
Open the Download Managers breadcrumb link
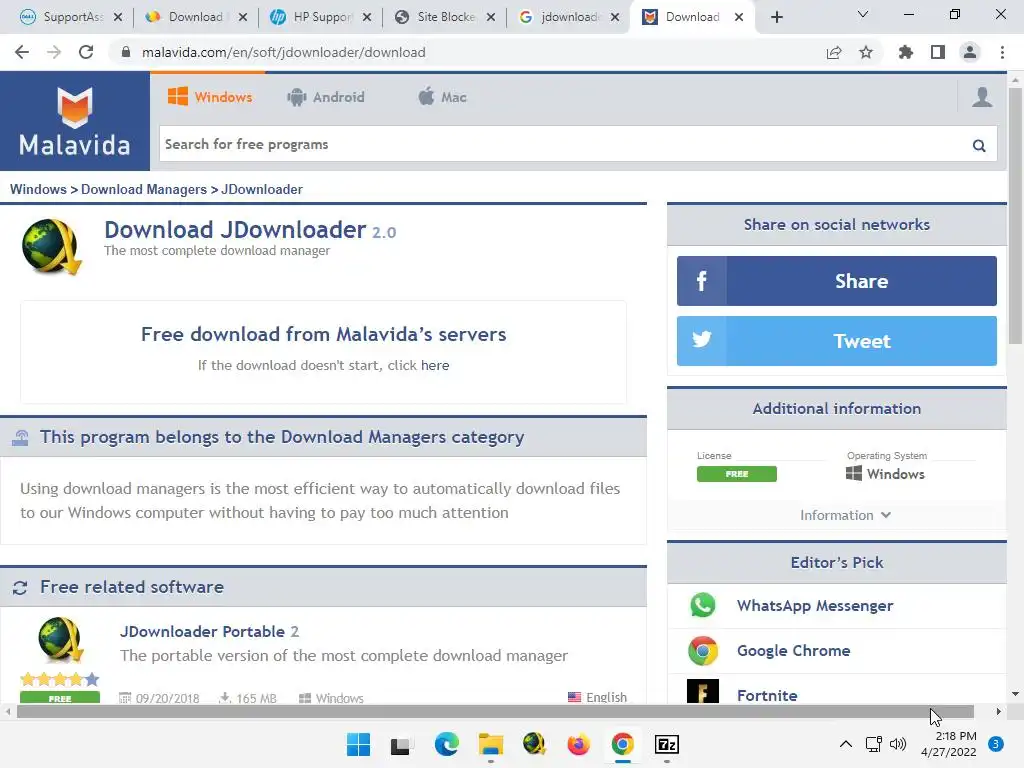tap(144, 189)
